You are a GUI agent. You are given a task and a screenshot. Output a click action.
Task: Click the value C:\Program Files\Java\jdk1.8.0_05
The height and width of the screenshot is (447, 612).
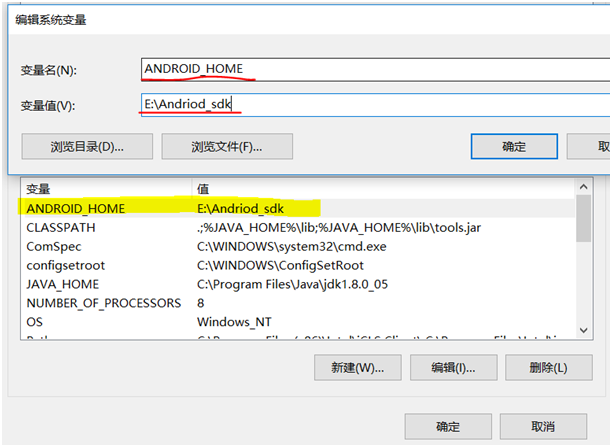point(292,285)
